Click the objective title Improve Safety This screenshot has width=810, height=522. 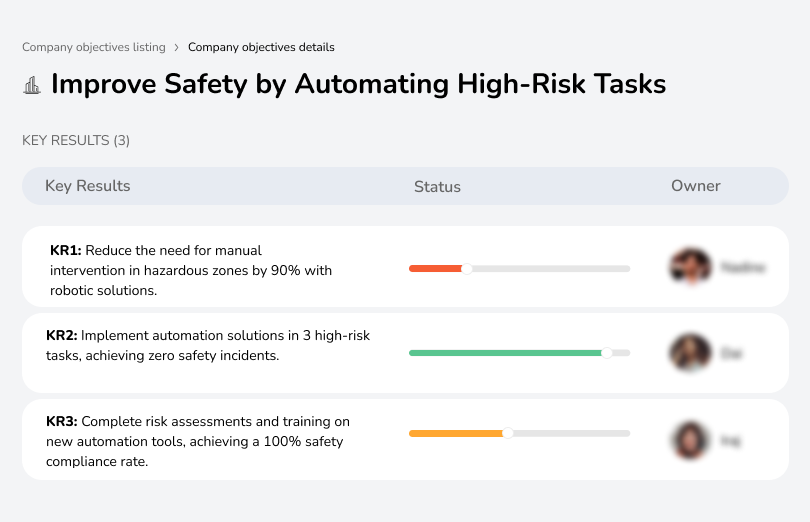[x=359, y=84]
